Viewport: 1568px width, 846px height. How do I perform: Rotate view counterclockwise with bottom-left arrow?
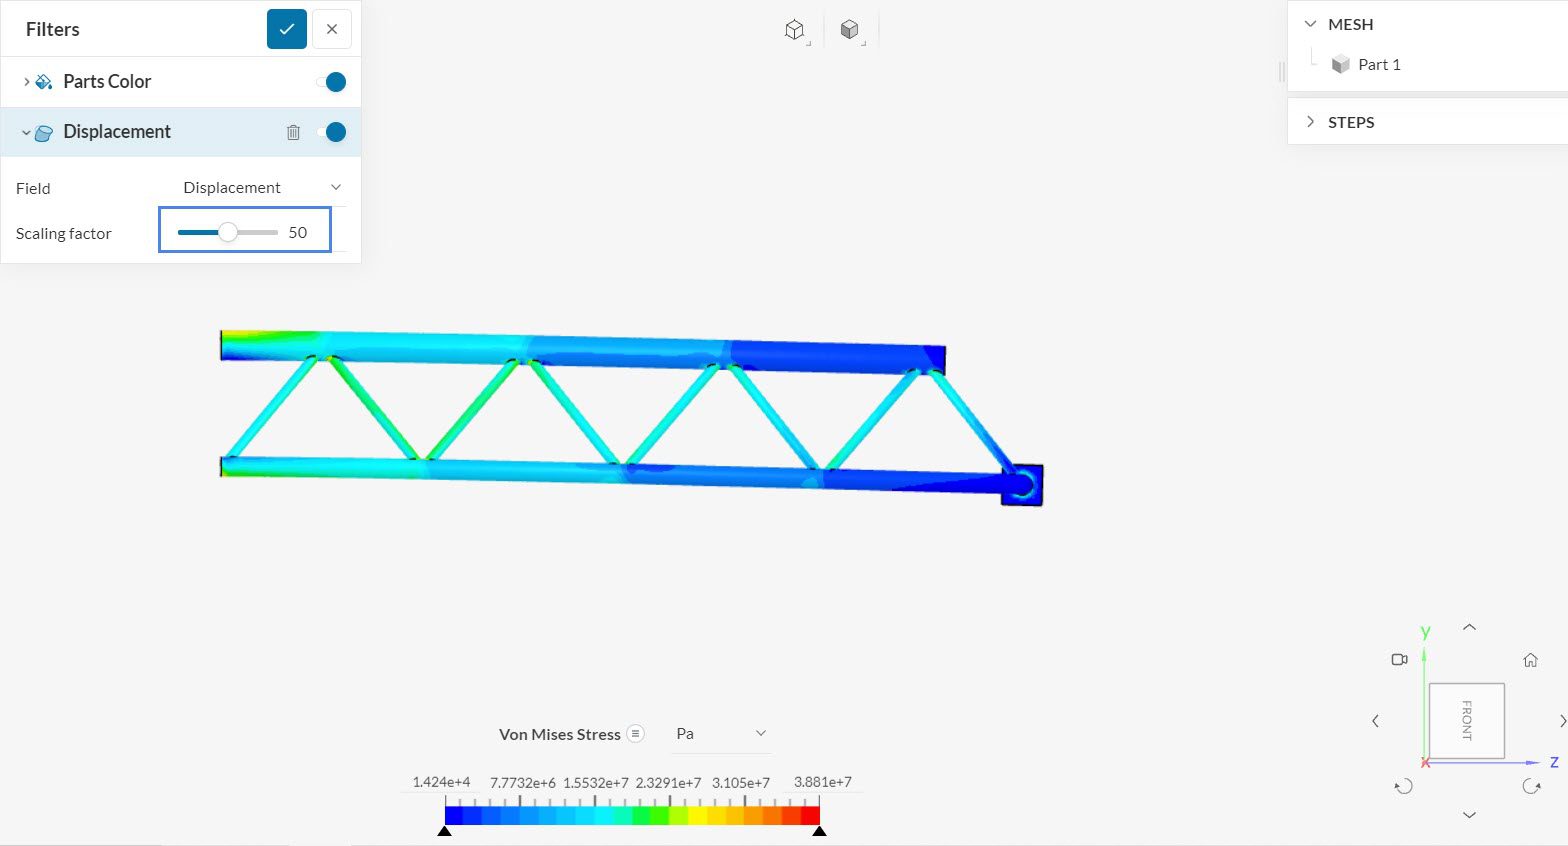[1404, 786]
